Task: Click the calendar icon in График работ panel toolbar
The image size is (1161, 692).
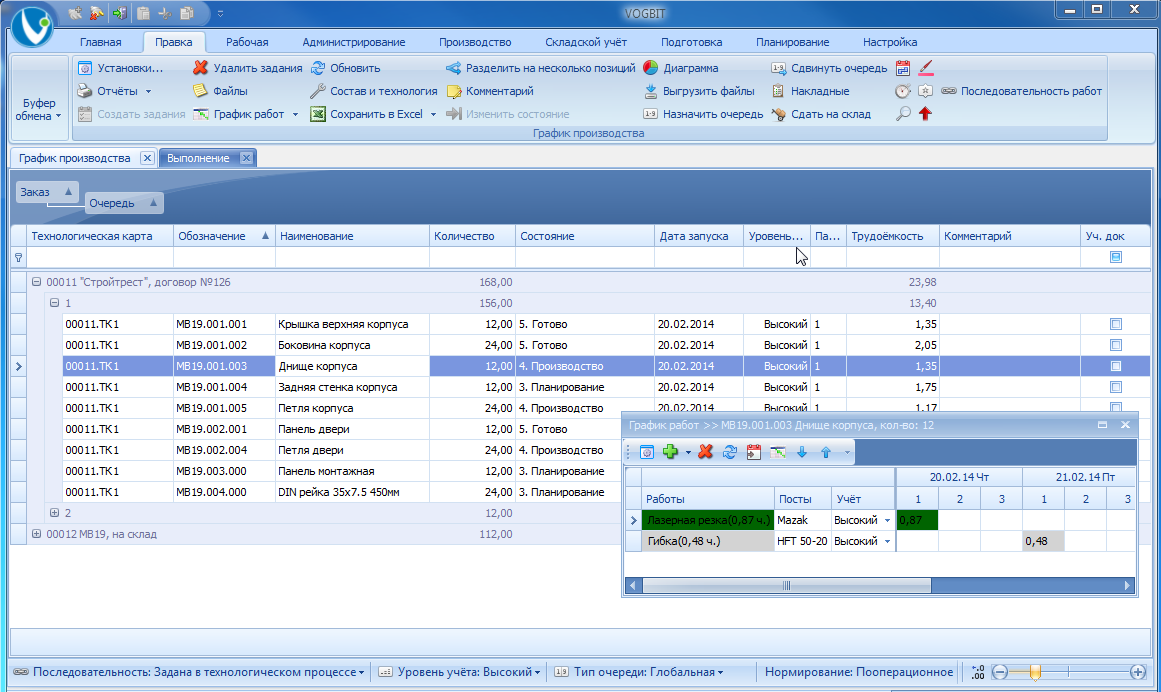Action: (754, 451)
